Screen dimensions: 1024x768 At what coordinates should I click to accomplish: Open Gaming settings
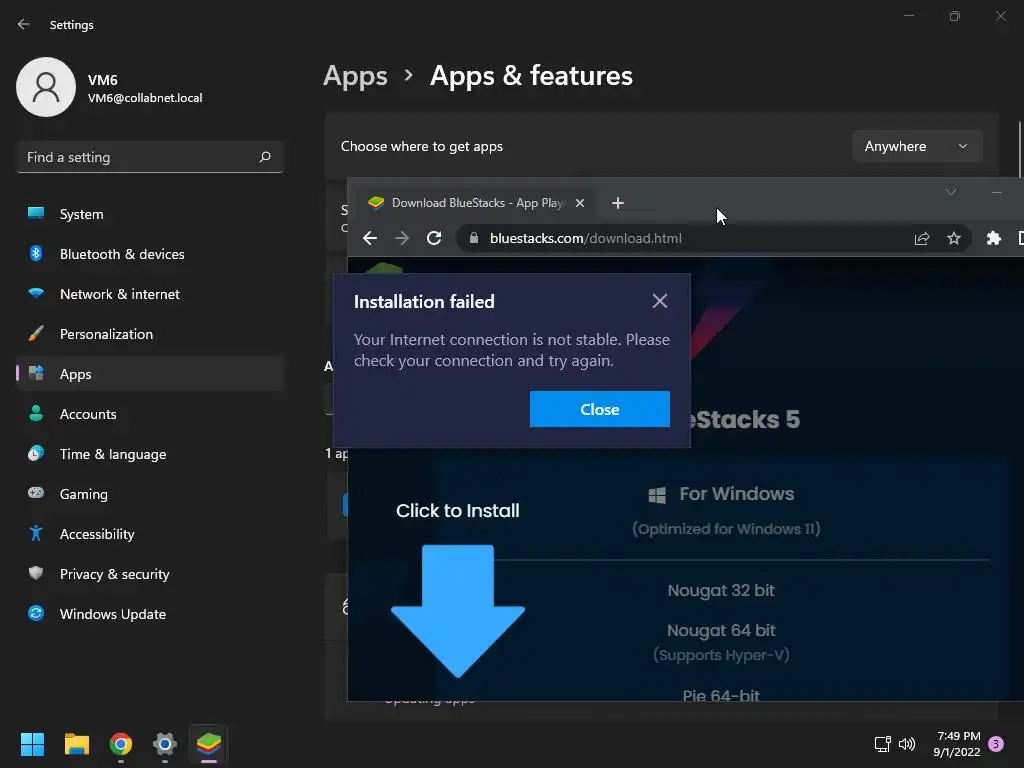pos(150,494)
